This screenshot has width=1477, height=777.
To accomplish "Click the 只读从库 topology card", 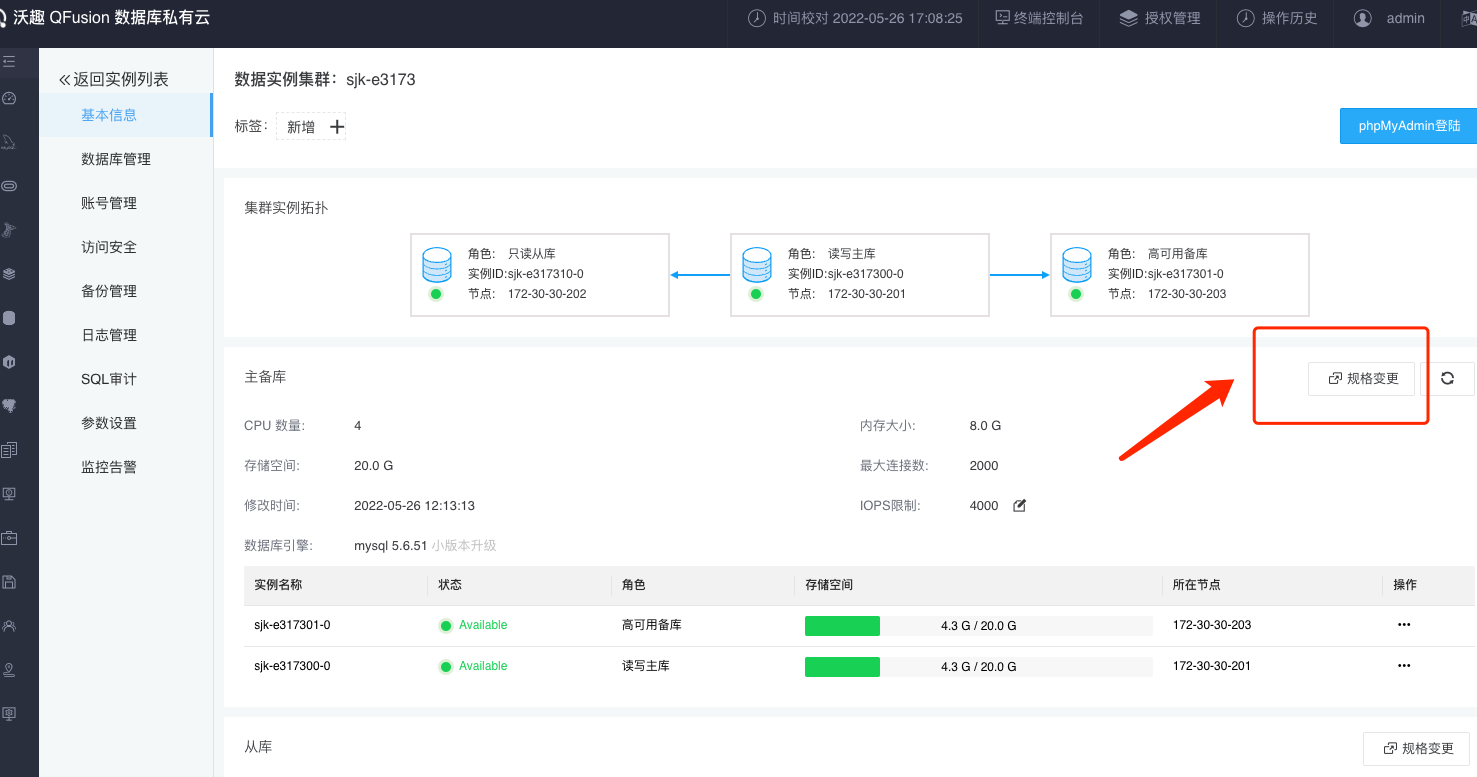I will coord(540,275).
